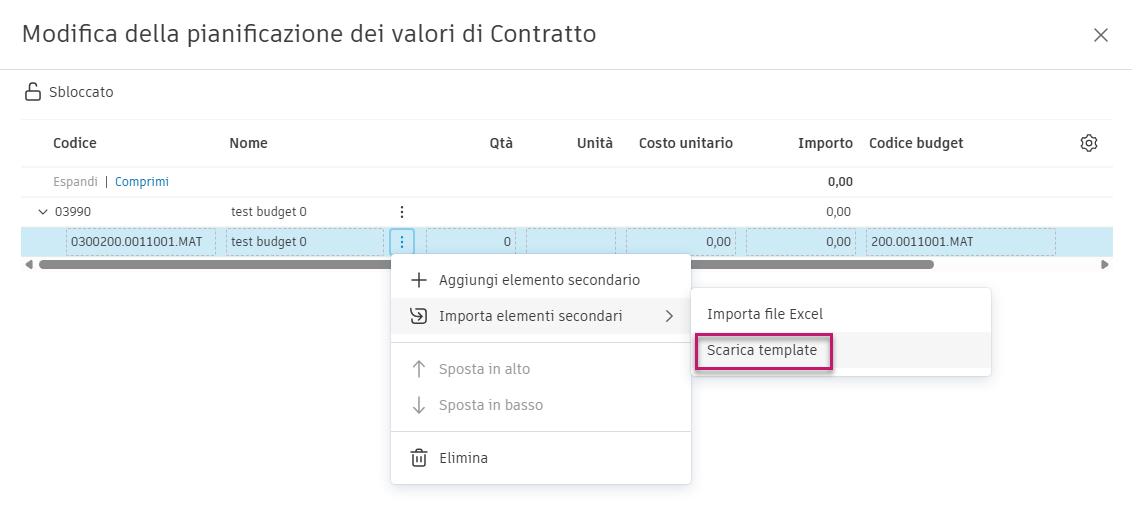The image size is (1132, 512).
Task: Click the down arrow icon for Sposta in basso
Action: 419,405
